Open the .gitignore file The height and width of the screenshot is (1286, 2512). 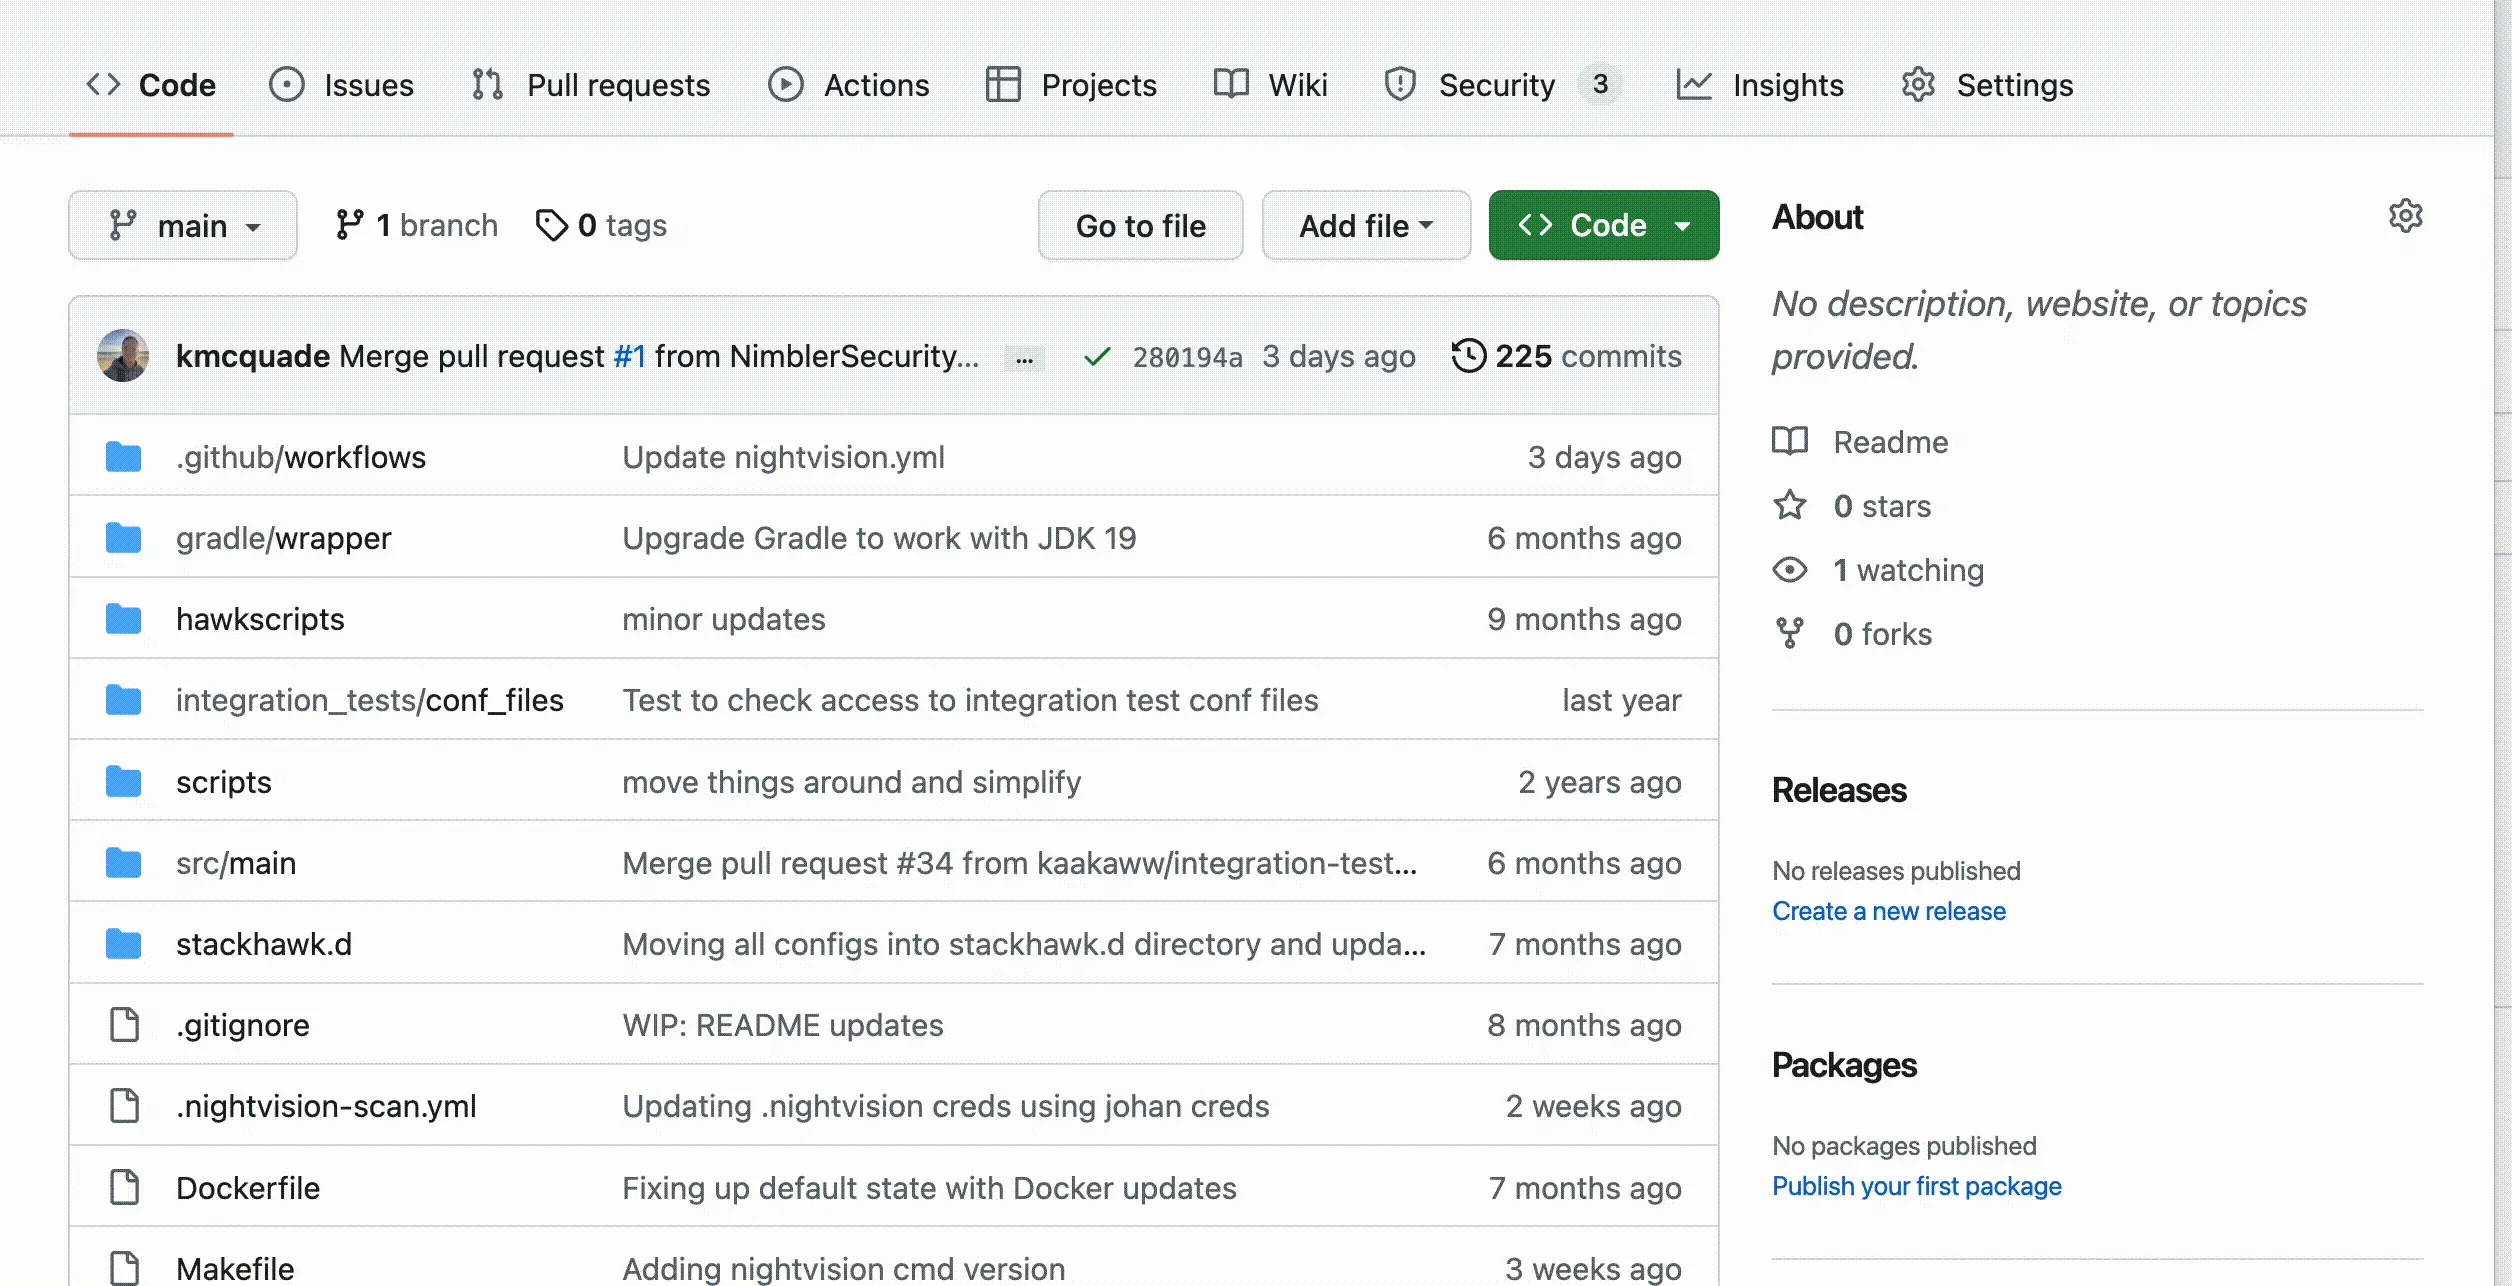tap(243, 1025)
